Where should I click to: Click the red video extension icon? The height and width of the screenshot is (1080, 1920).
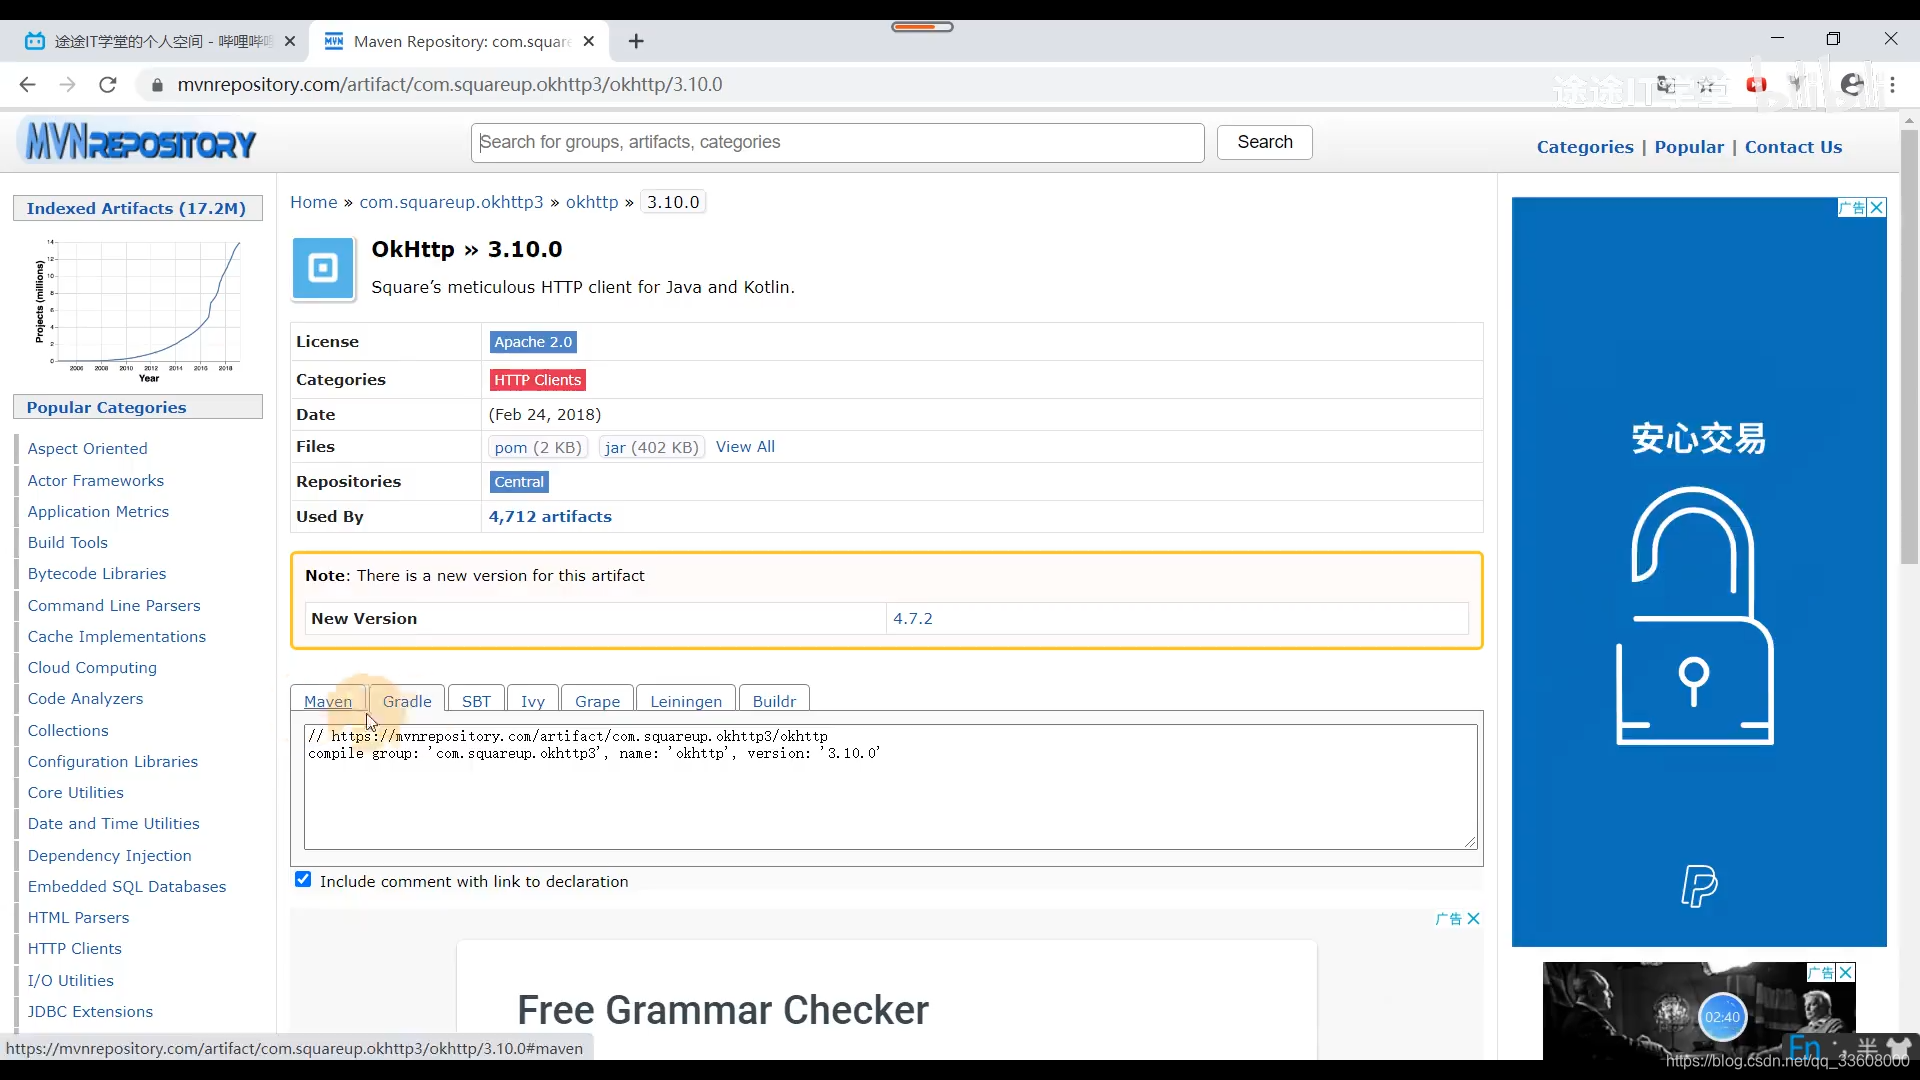1757,85
